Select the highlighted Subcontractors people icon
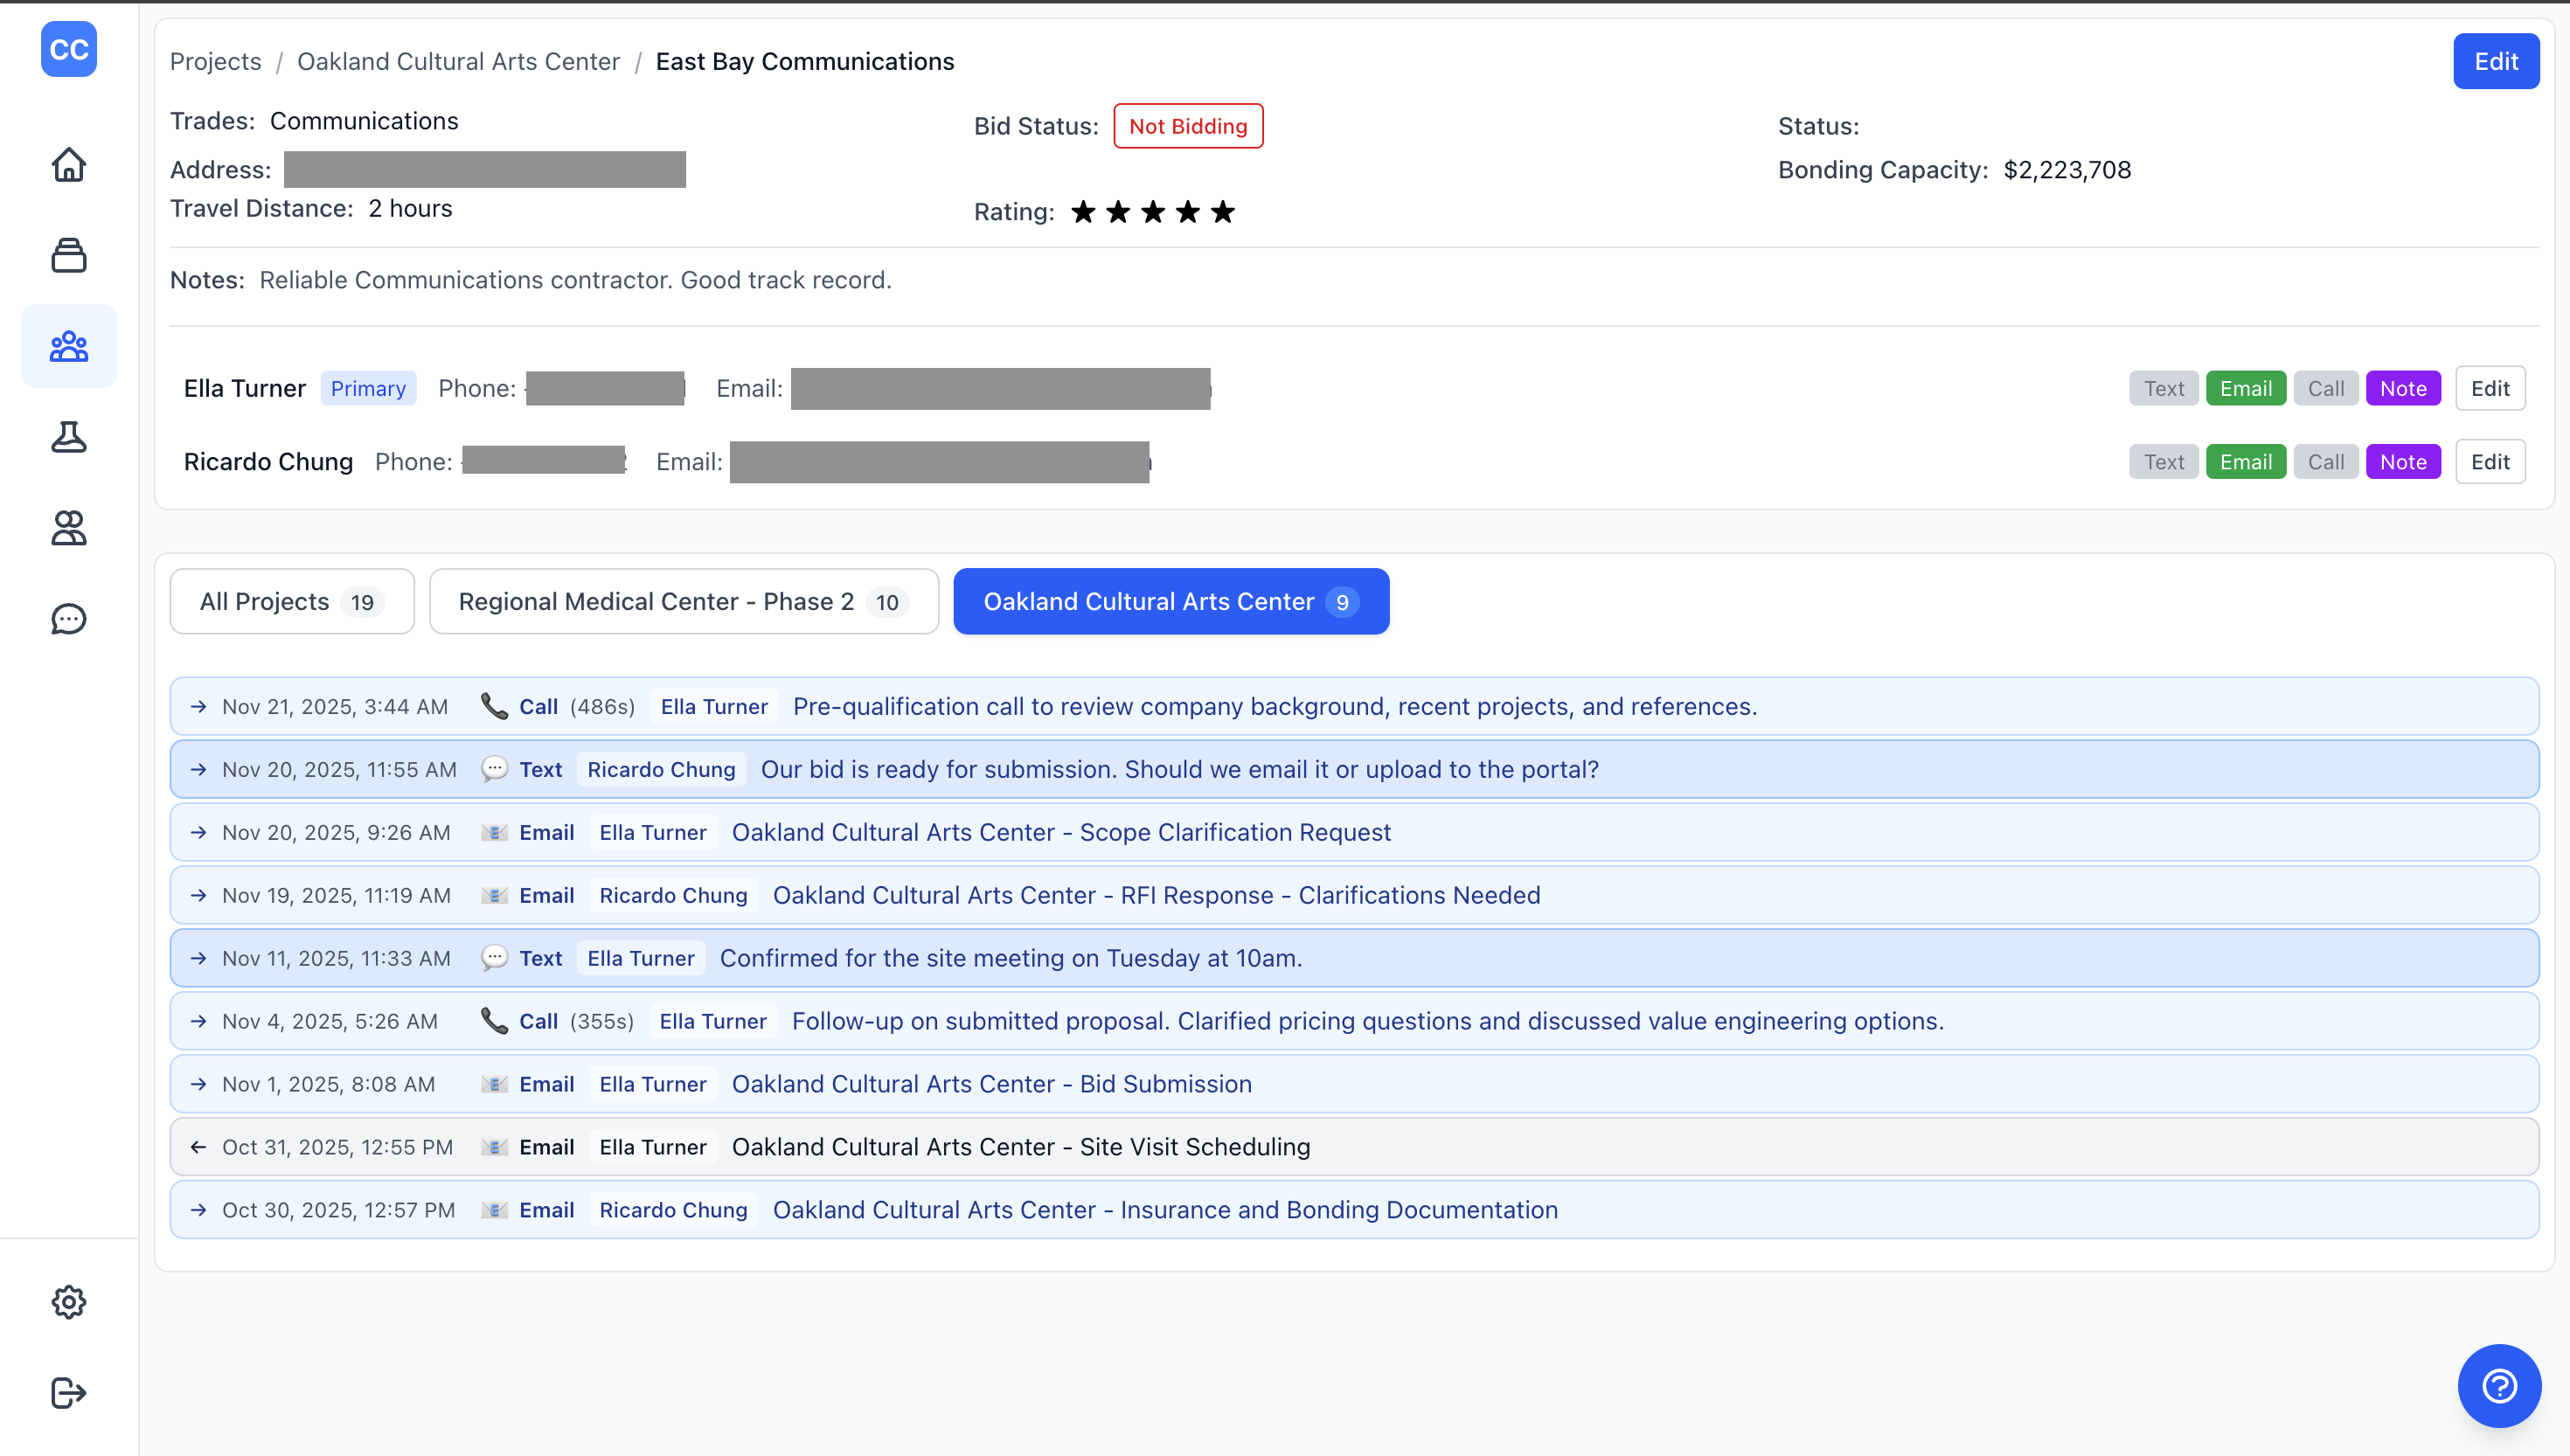The image size is (2570, 1456). pyautogui.click(x=68, y=345)
